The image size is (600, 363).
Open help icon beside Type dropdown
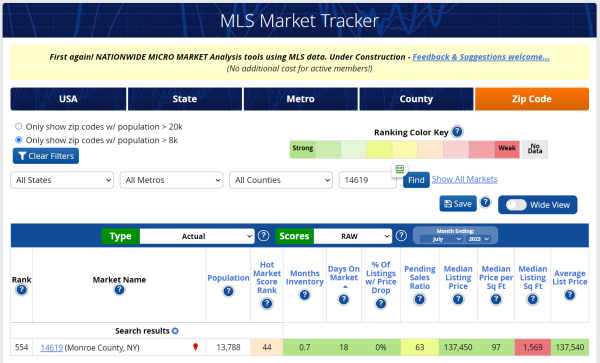[x=263, y=236]
